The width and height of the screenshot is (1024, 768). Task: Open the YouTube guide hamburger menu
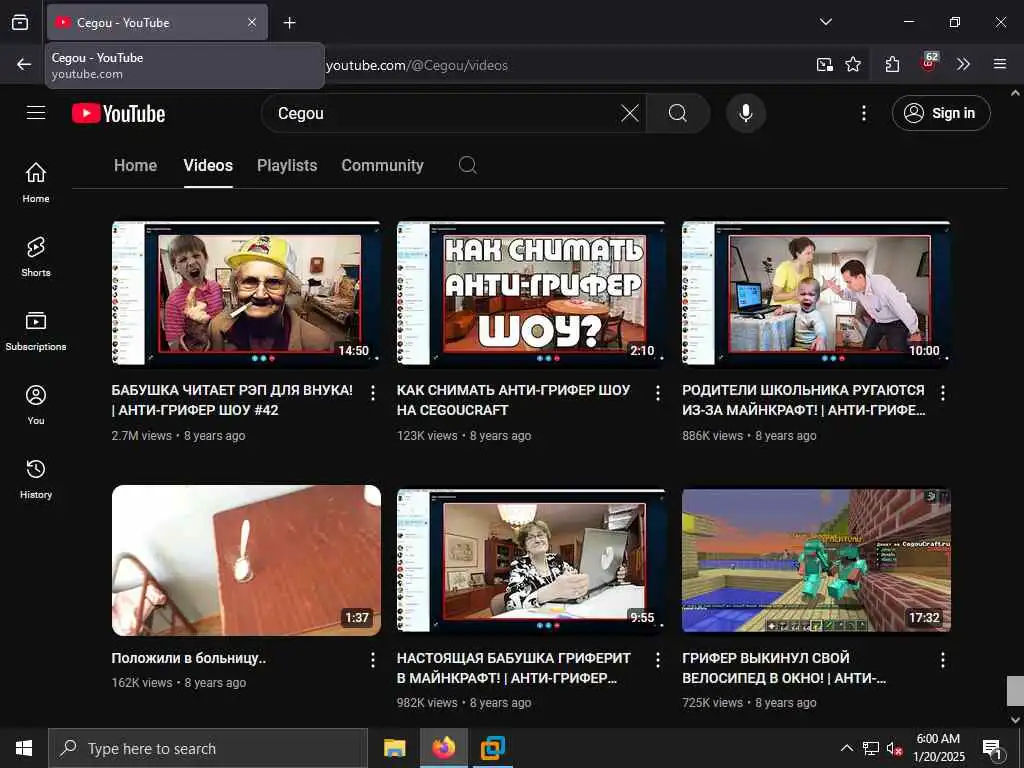click(x=36, y=113)
